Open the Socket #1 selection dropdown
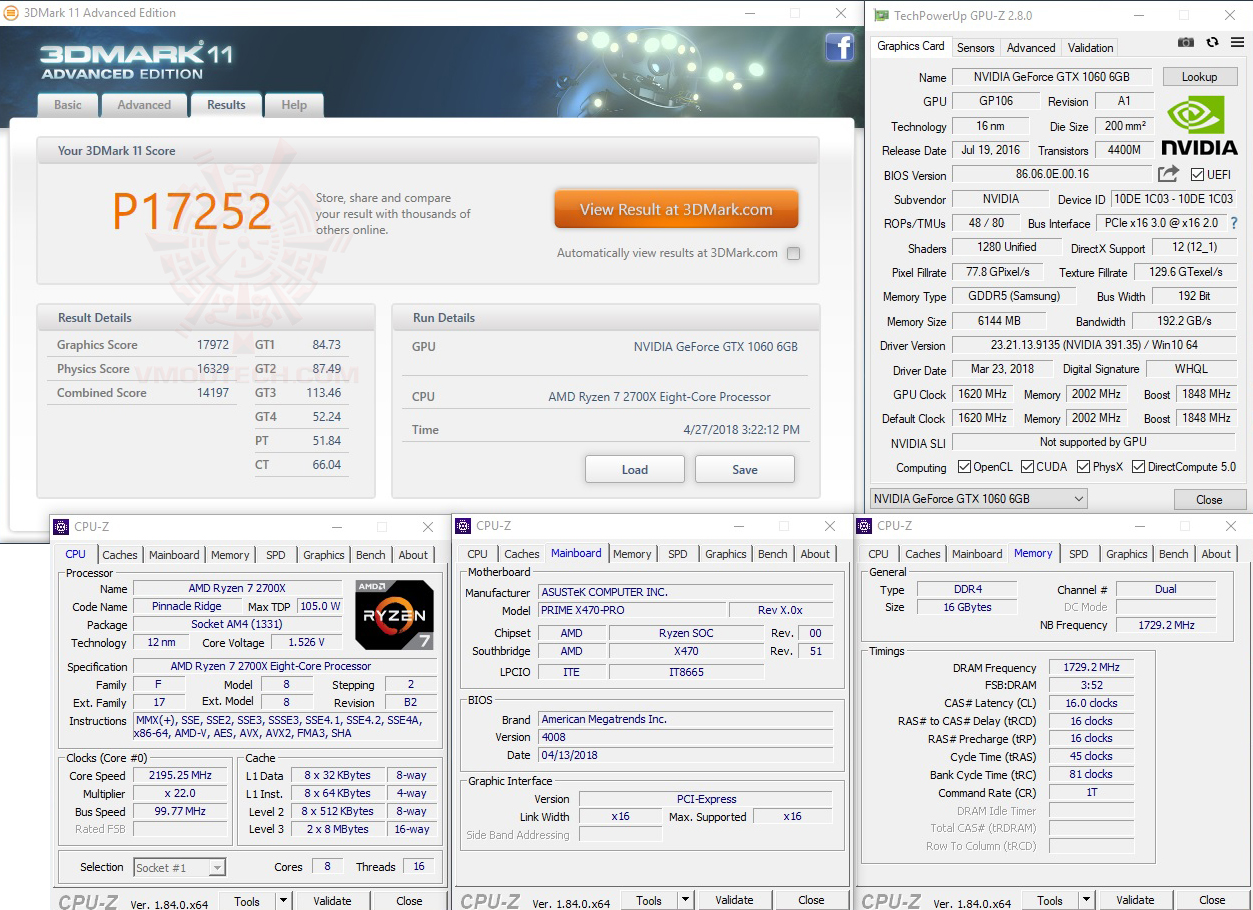 coord(178,867)
